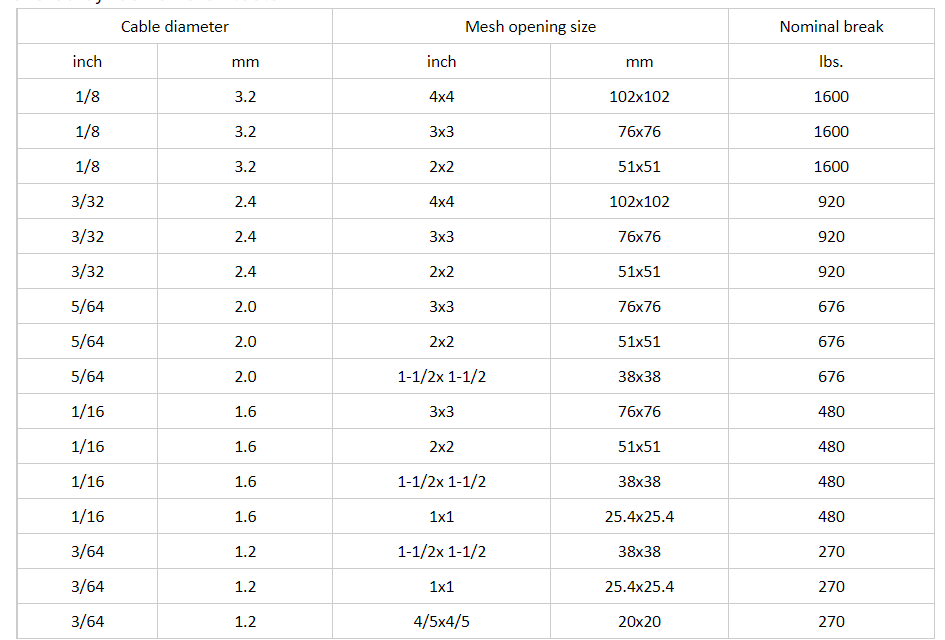
Task: Select 2x2 mesh cell in 3/32 row
Action: pyautogui.click(x=441, y=272)
